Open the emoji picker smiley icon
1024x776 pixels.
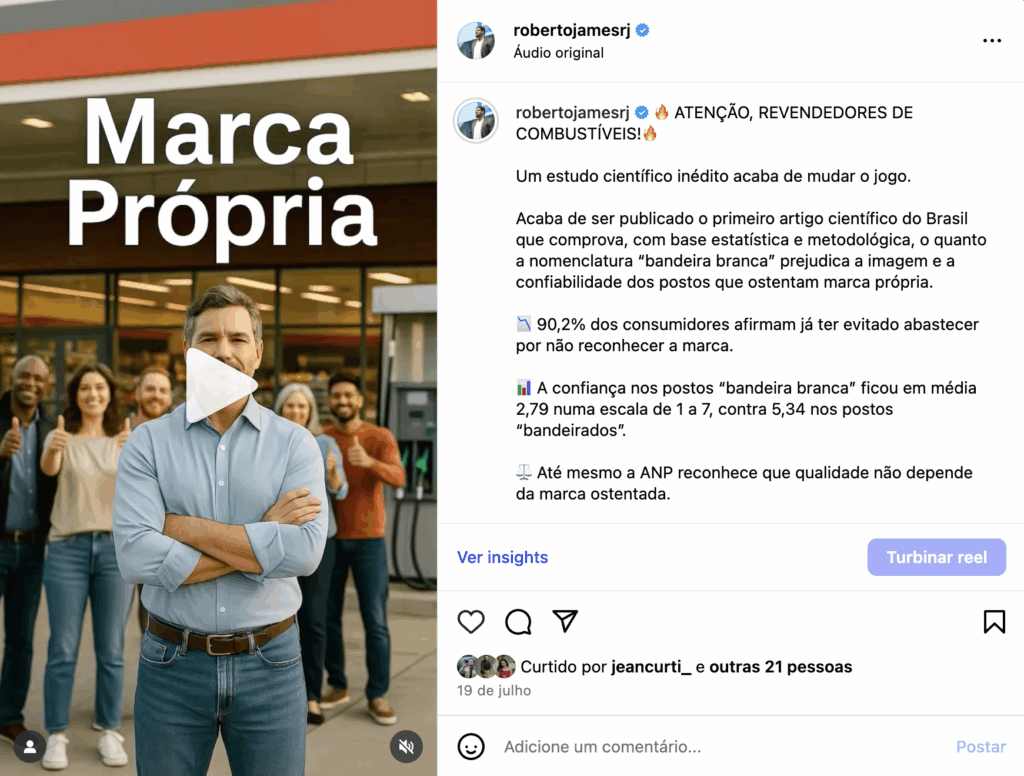click(471, 746)
